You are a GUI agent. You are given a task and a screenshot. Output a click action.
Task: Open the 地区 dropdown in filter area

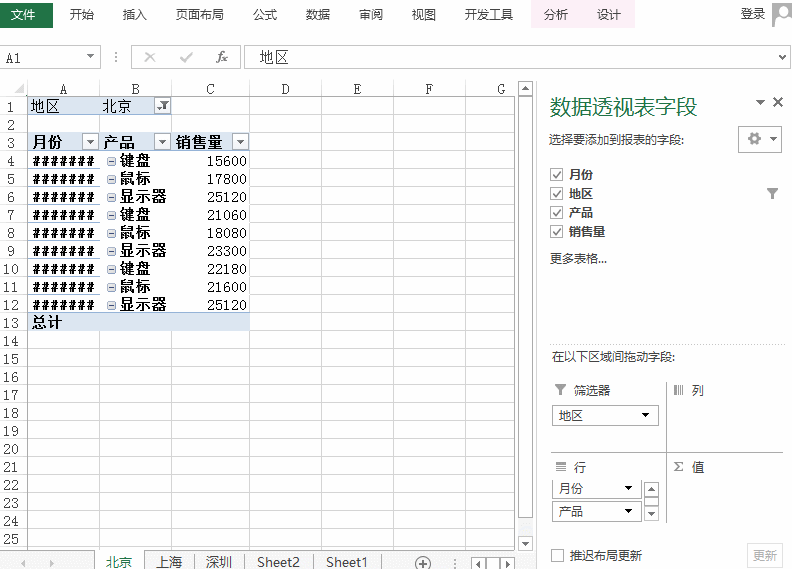click(x=645, y=415)
